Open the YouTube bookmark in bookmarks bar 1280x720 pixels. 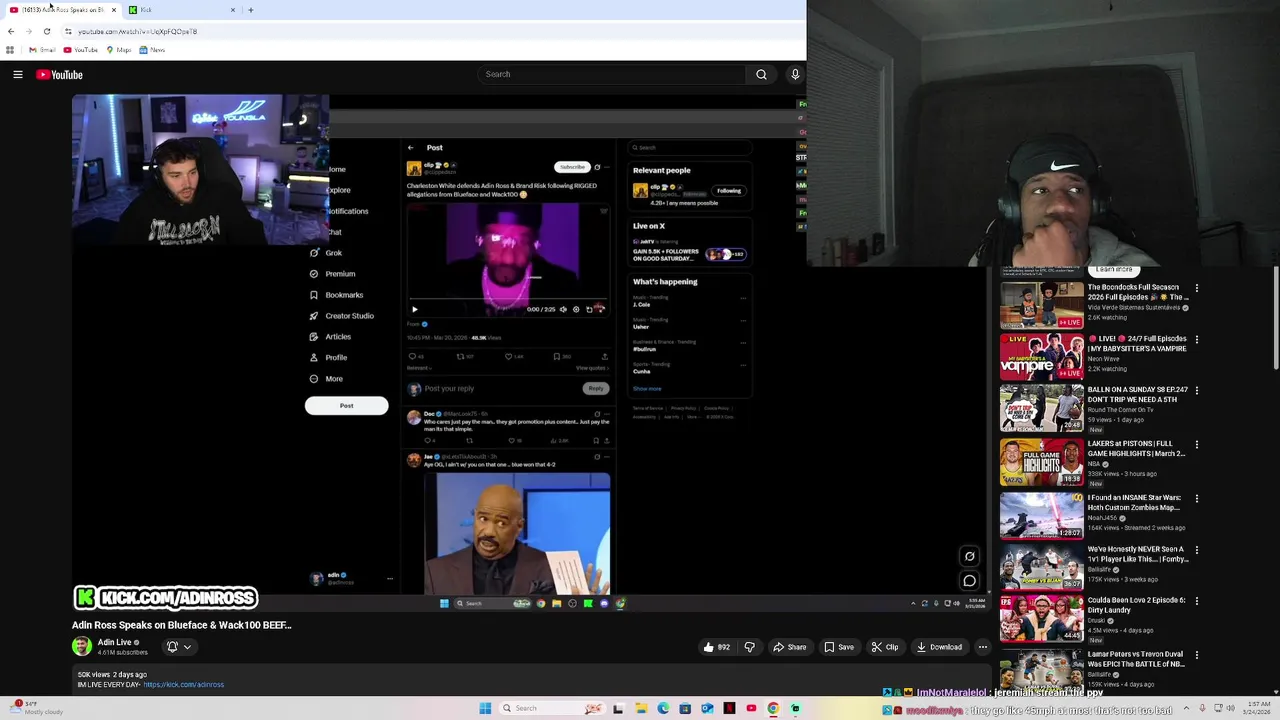(80, 50)
